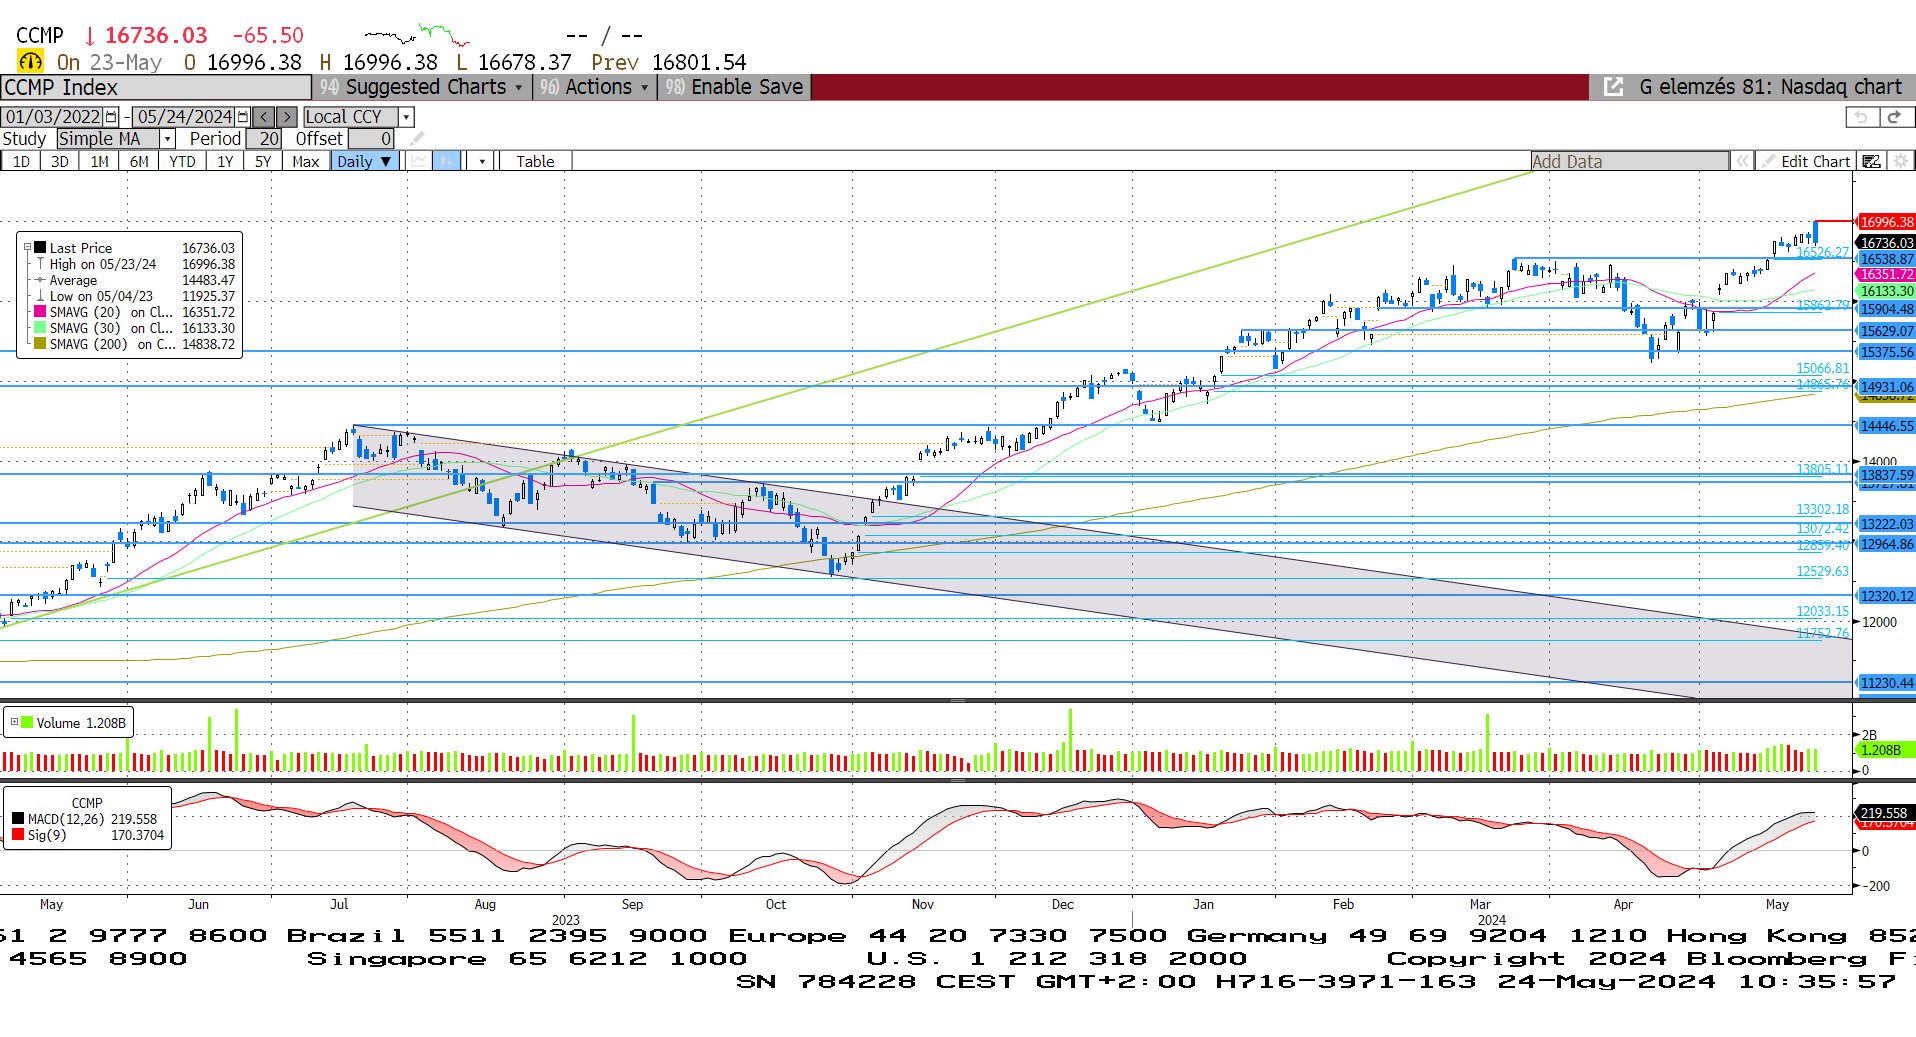
Task: Click the intraday sparkline in header
Action: point(417,36)
